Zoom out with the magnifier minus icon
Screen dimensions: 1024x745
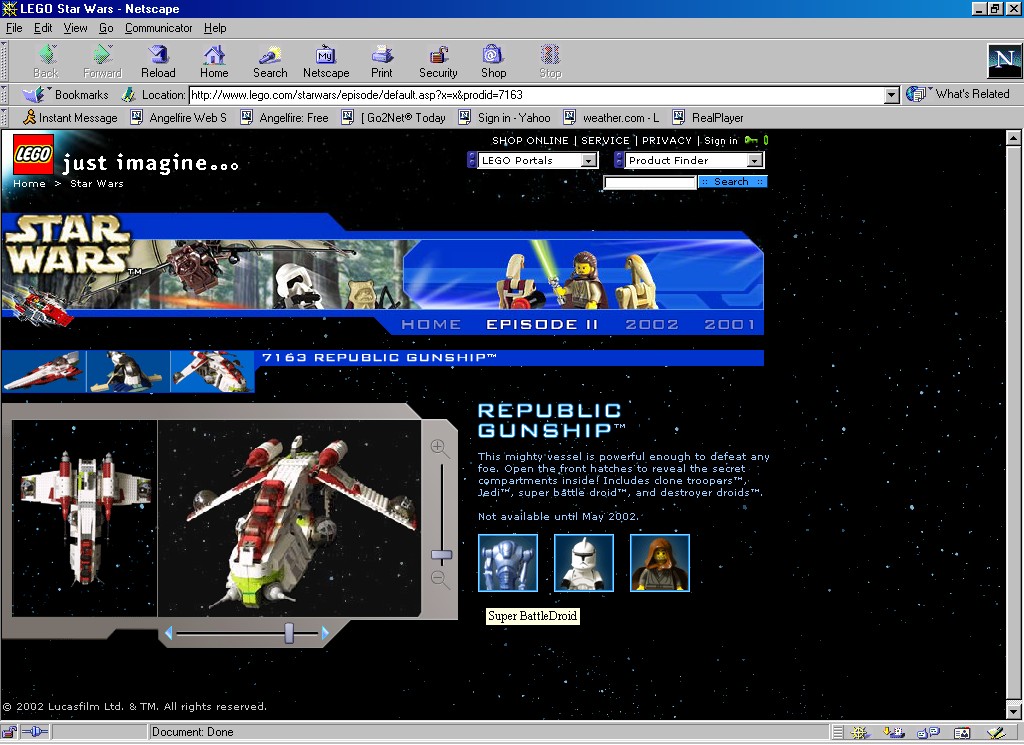click(440, 579)
